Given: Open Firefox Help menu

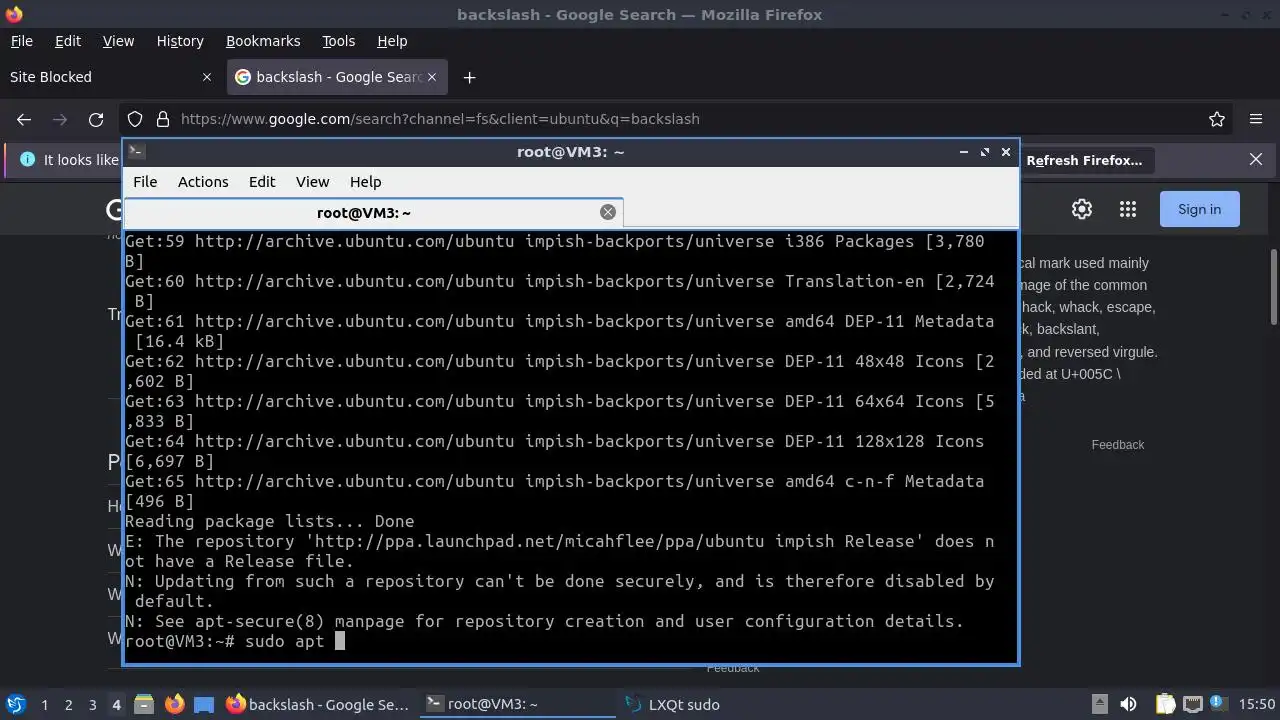Looking at the screenshot, I should 392,41.
